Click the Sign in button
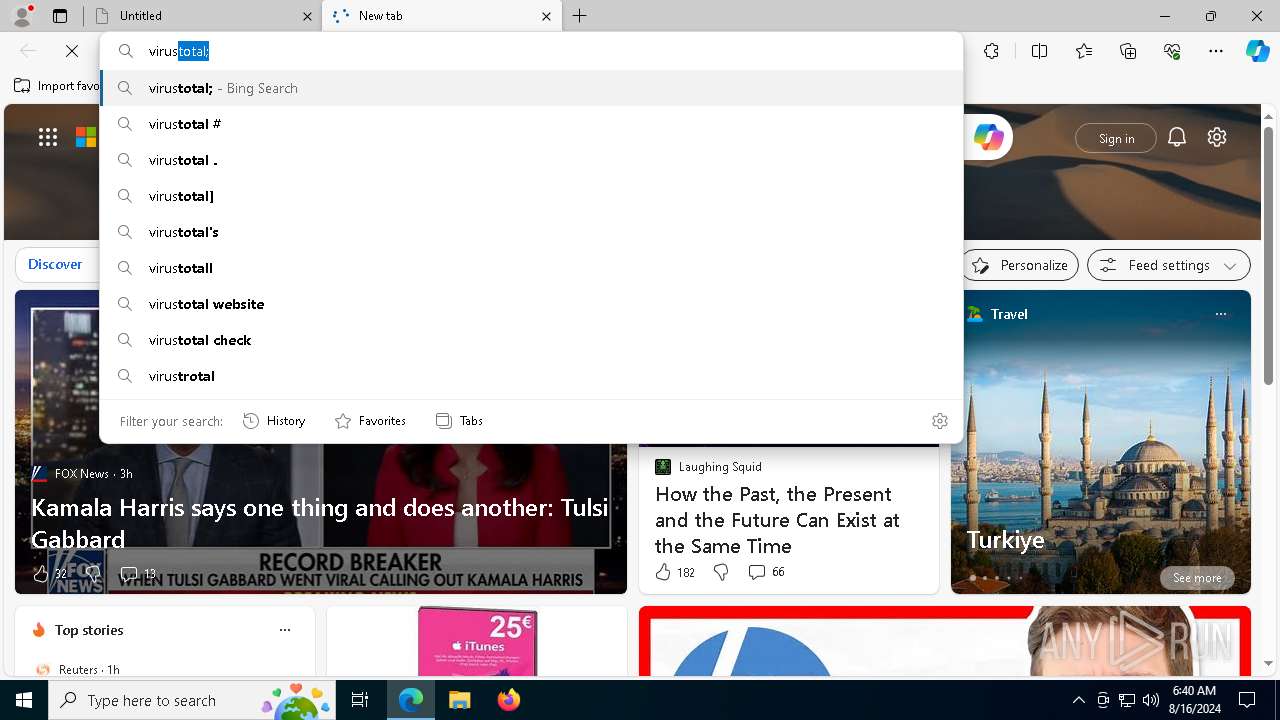Screen dimensions: 1280x720 [x=1116, y=138]
